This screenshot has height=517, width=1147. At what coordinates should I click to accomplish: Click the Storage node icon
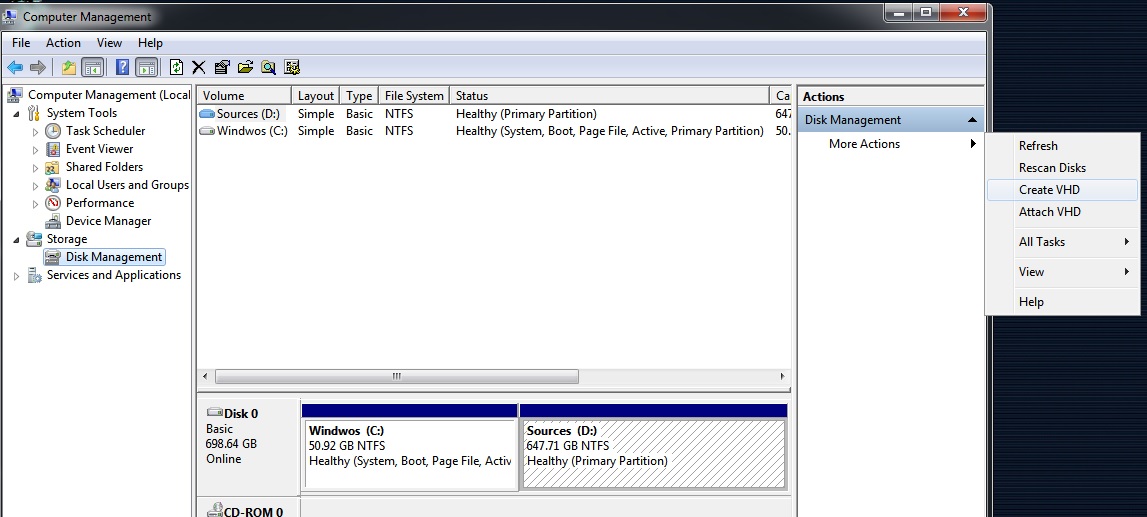pos(34,239)
